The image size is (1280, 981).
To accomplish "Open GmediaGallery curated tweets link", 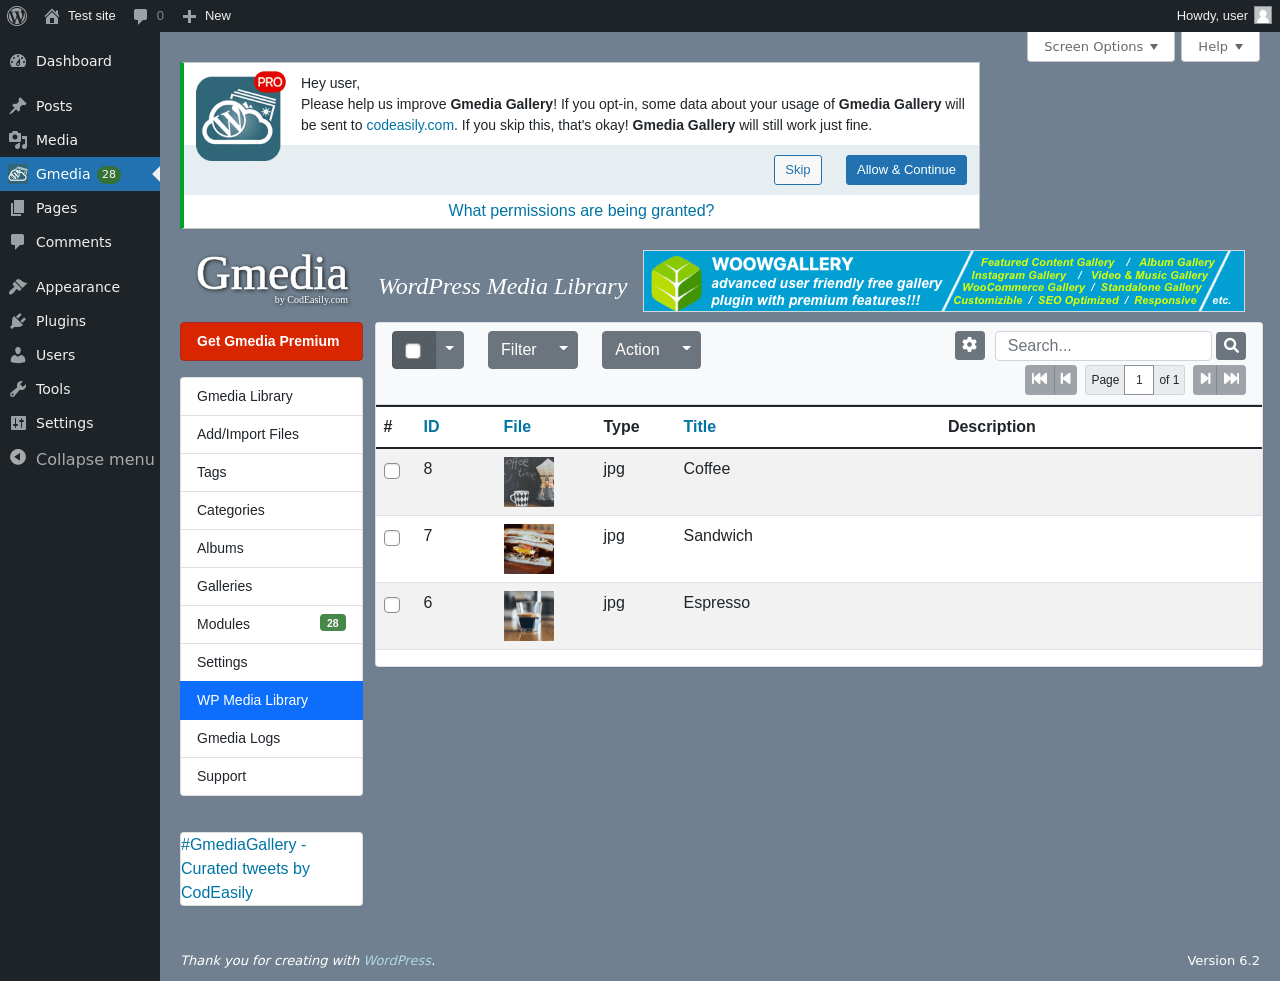I will tap(245, 869).
